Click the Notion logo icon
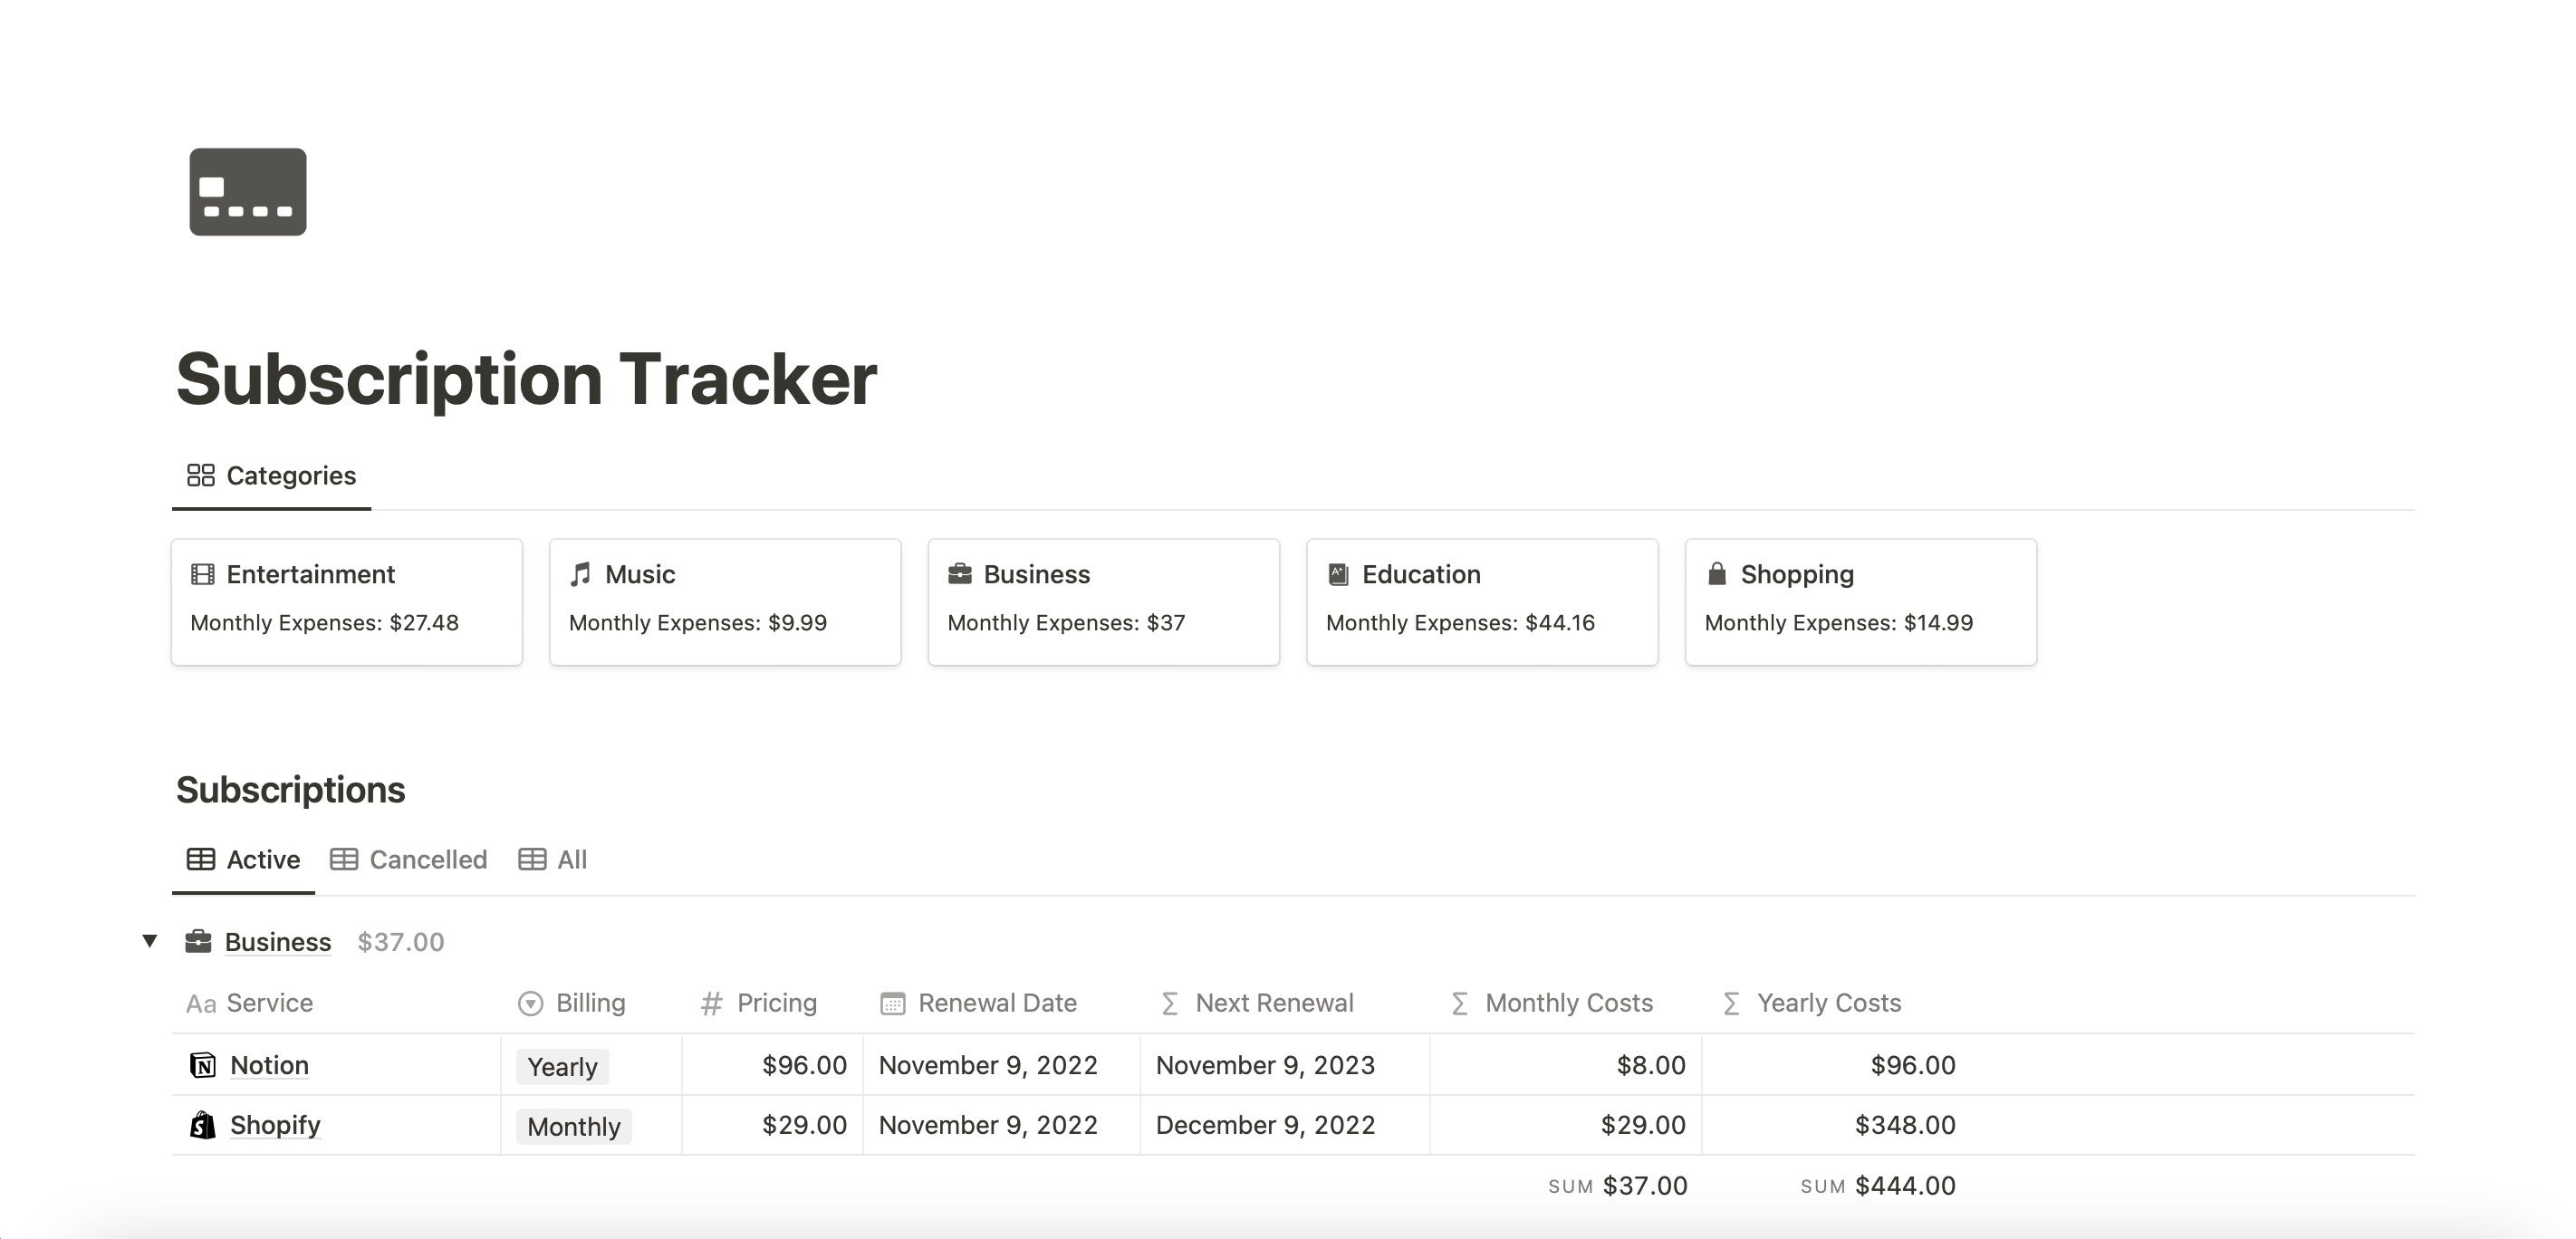 pyautogui.click(x=203, y=1065)
